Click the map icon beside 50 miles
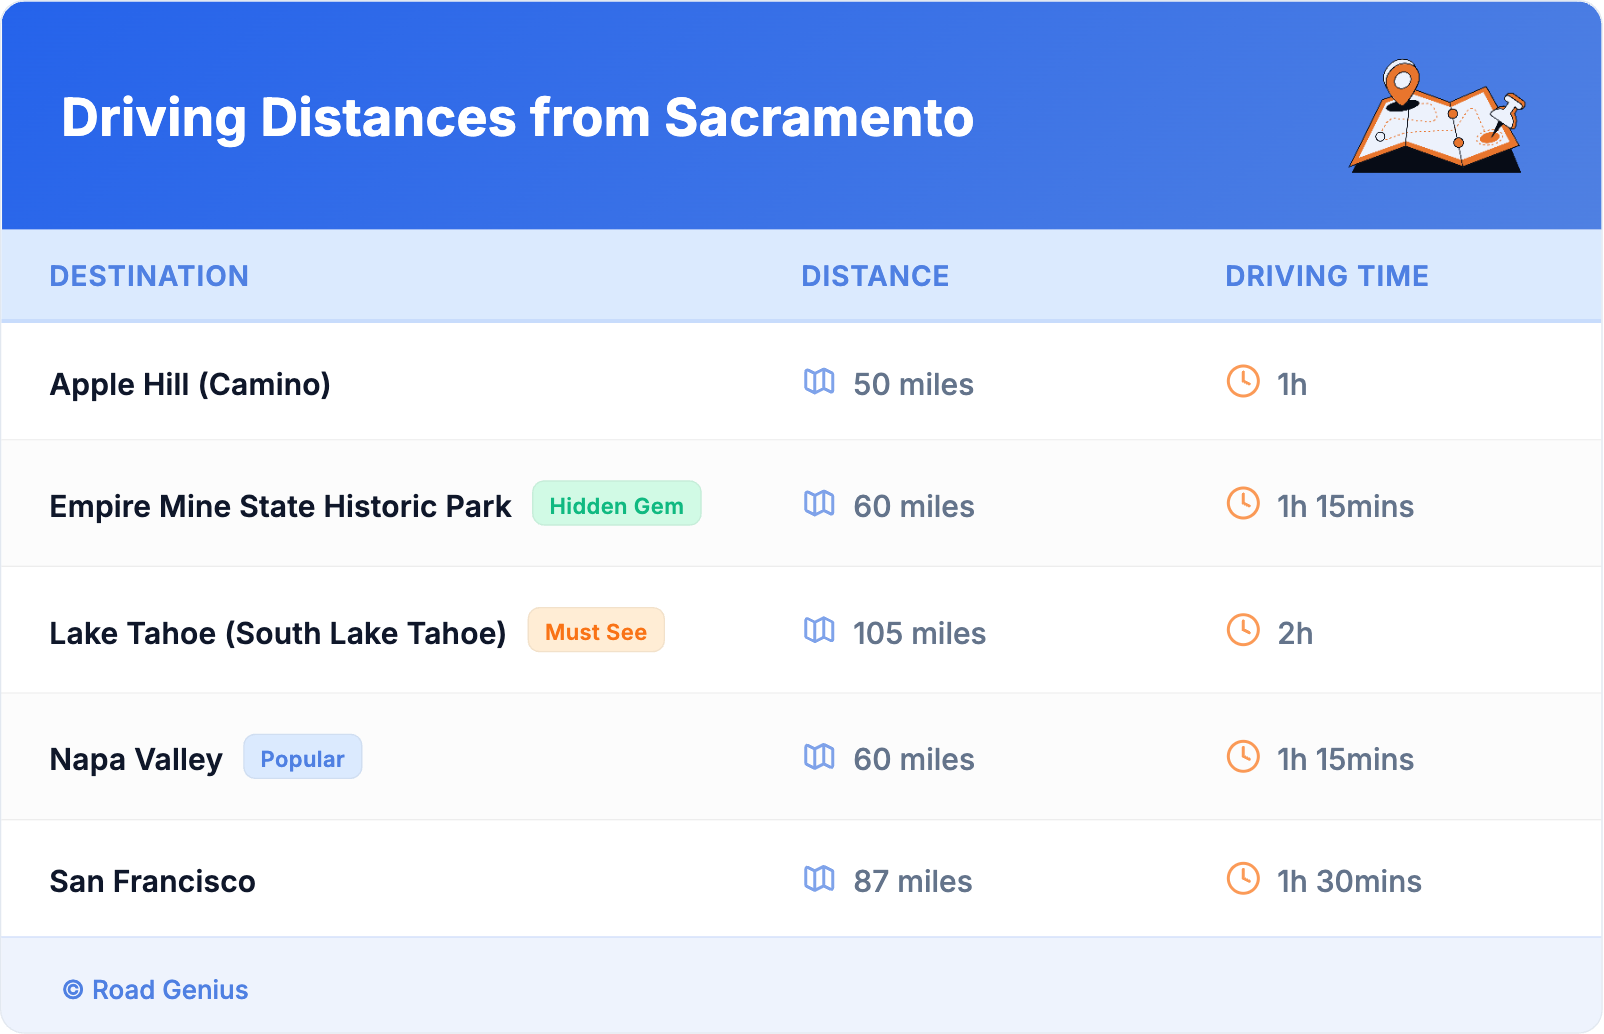The height and width of the screenshot is (1034, 1604). pyautogui.click(x=819, y=382)
